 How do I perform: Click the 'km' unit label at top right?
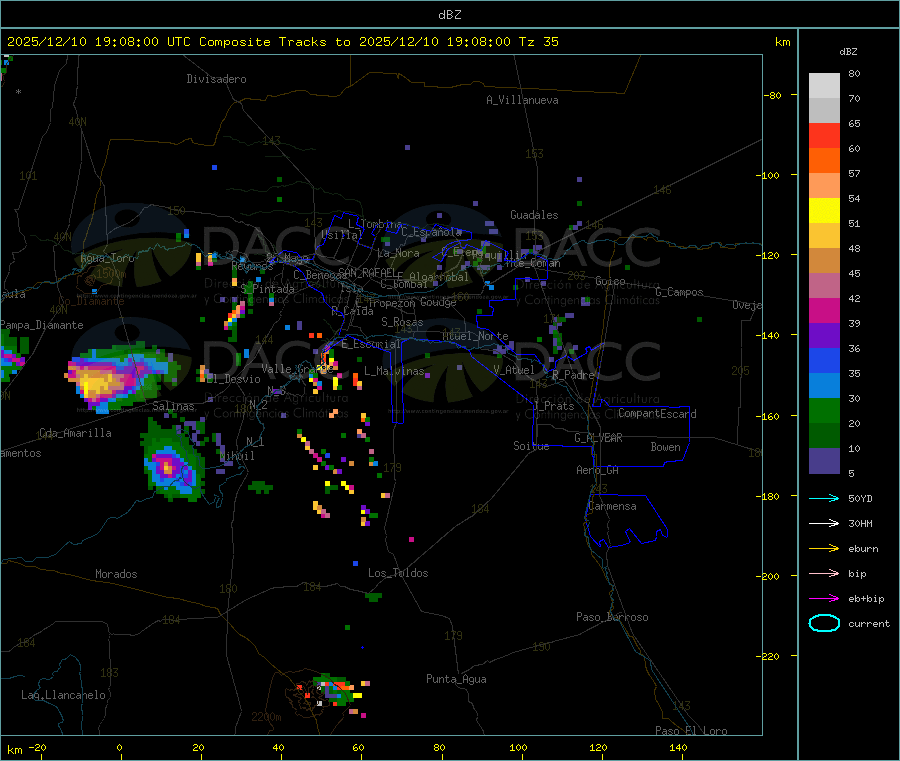[782, 42]
